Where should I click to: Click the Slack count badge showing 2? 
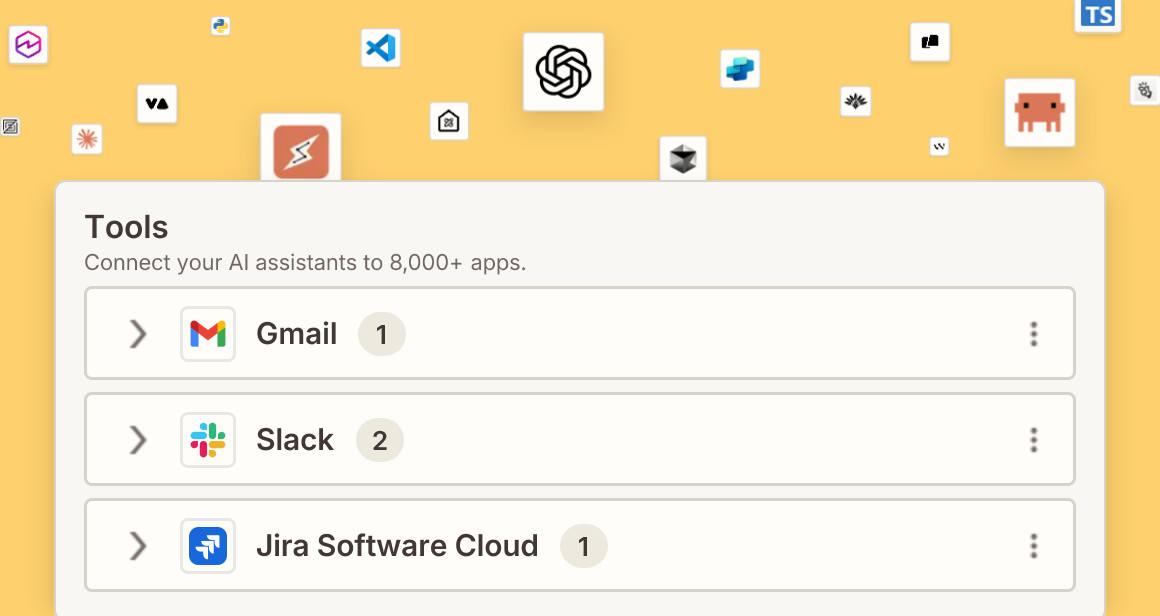click(380, 440)
